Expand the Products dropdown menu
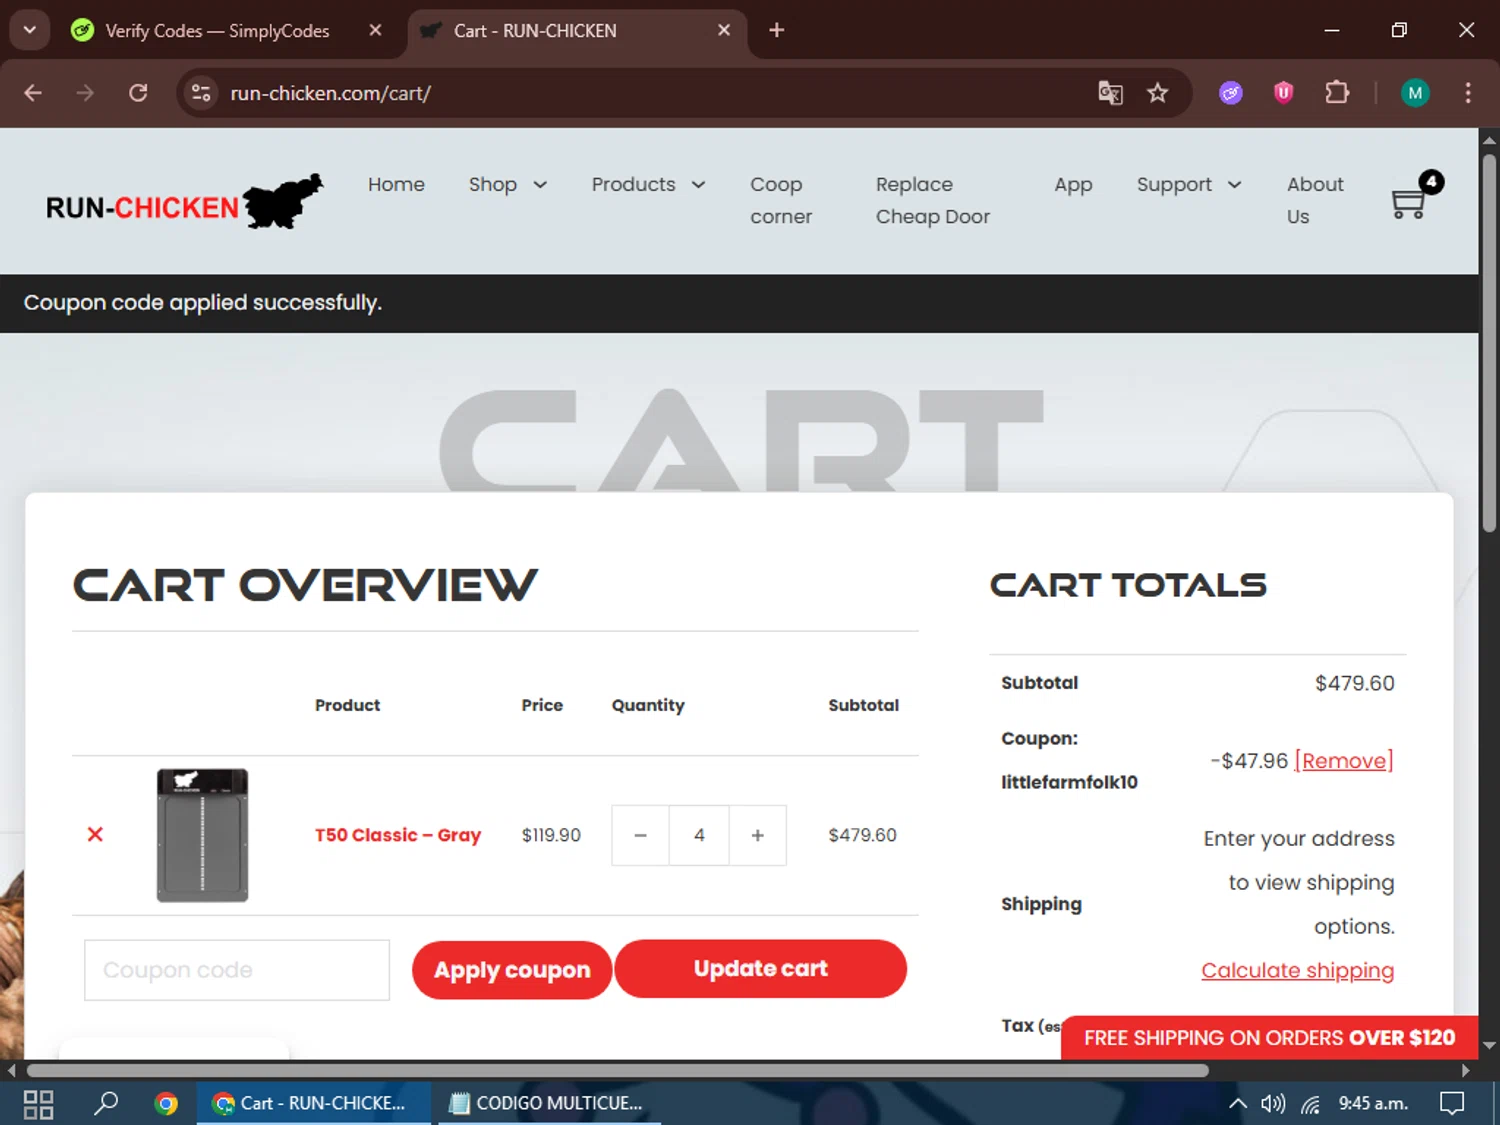The image size is (1500, 1125). pyautogui.click(x=649, y=184)
